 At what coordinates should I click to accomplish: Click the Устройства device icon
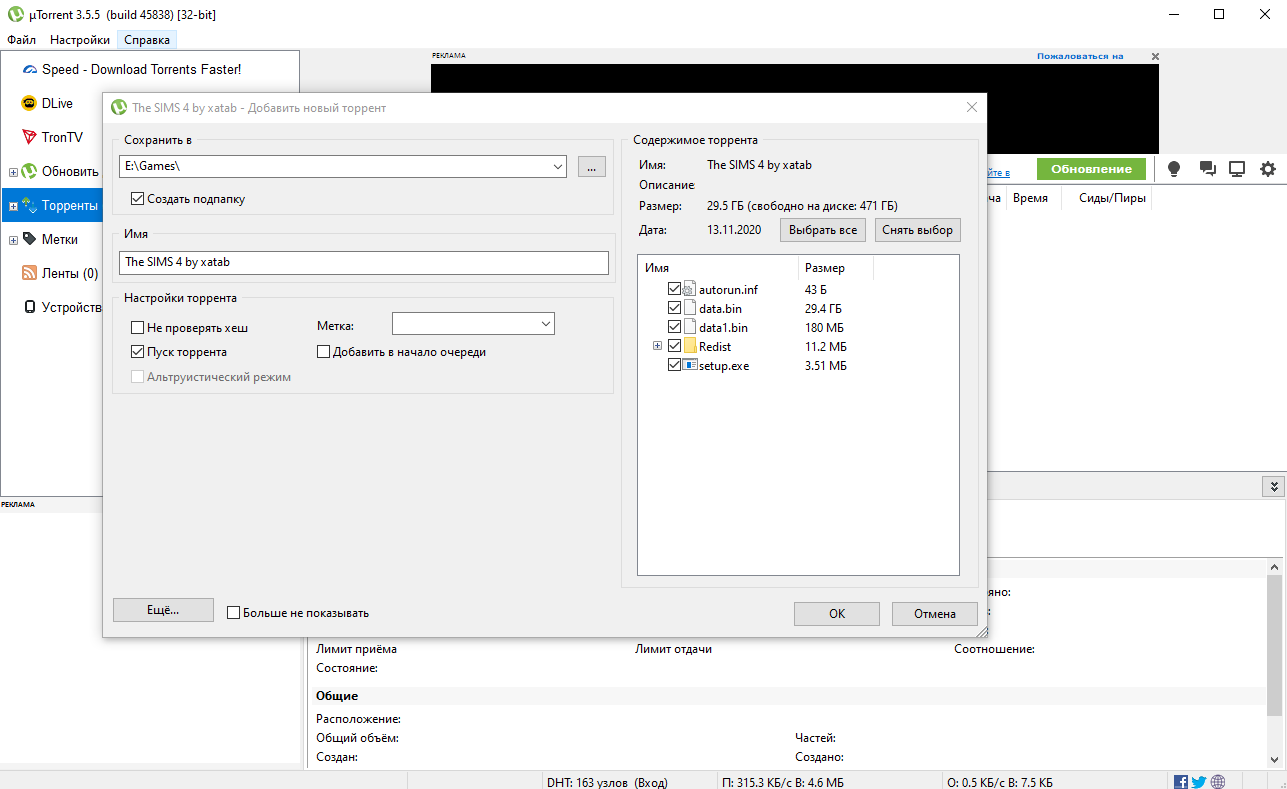coord(30,307)
